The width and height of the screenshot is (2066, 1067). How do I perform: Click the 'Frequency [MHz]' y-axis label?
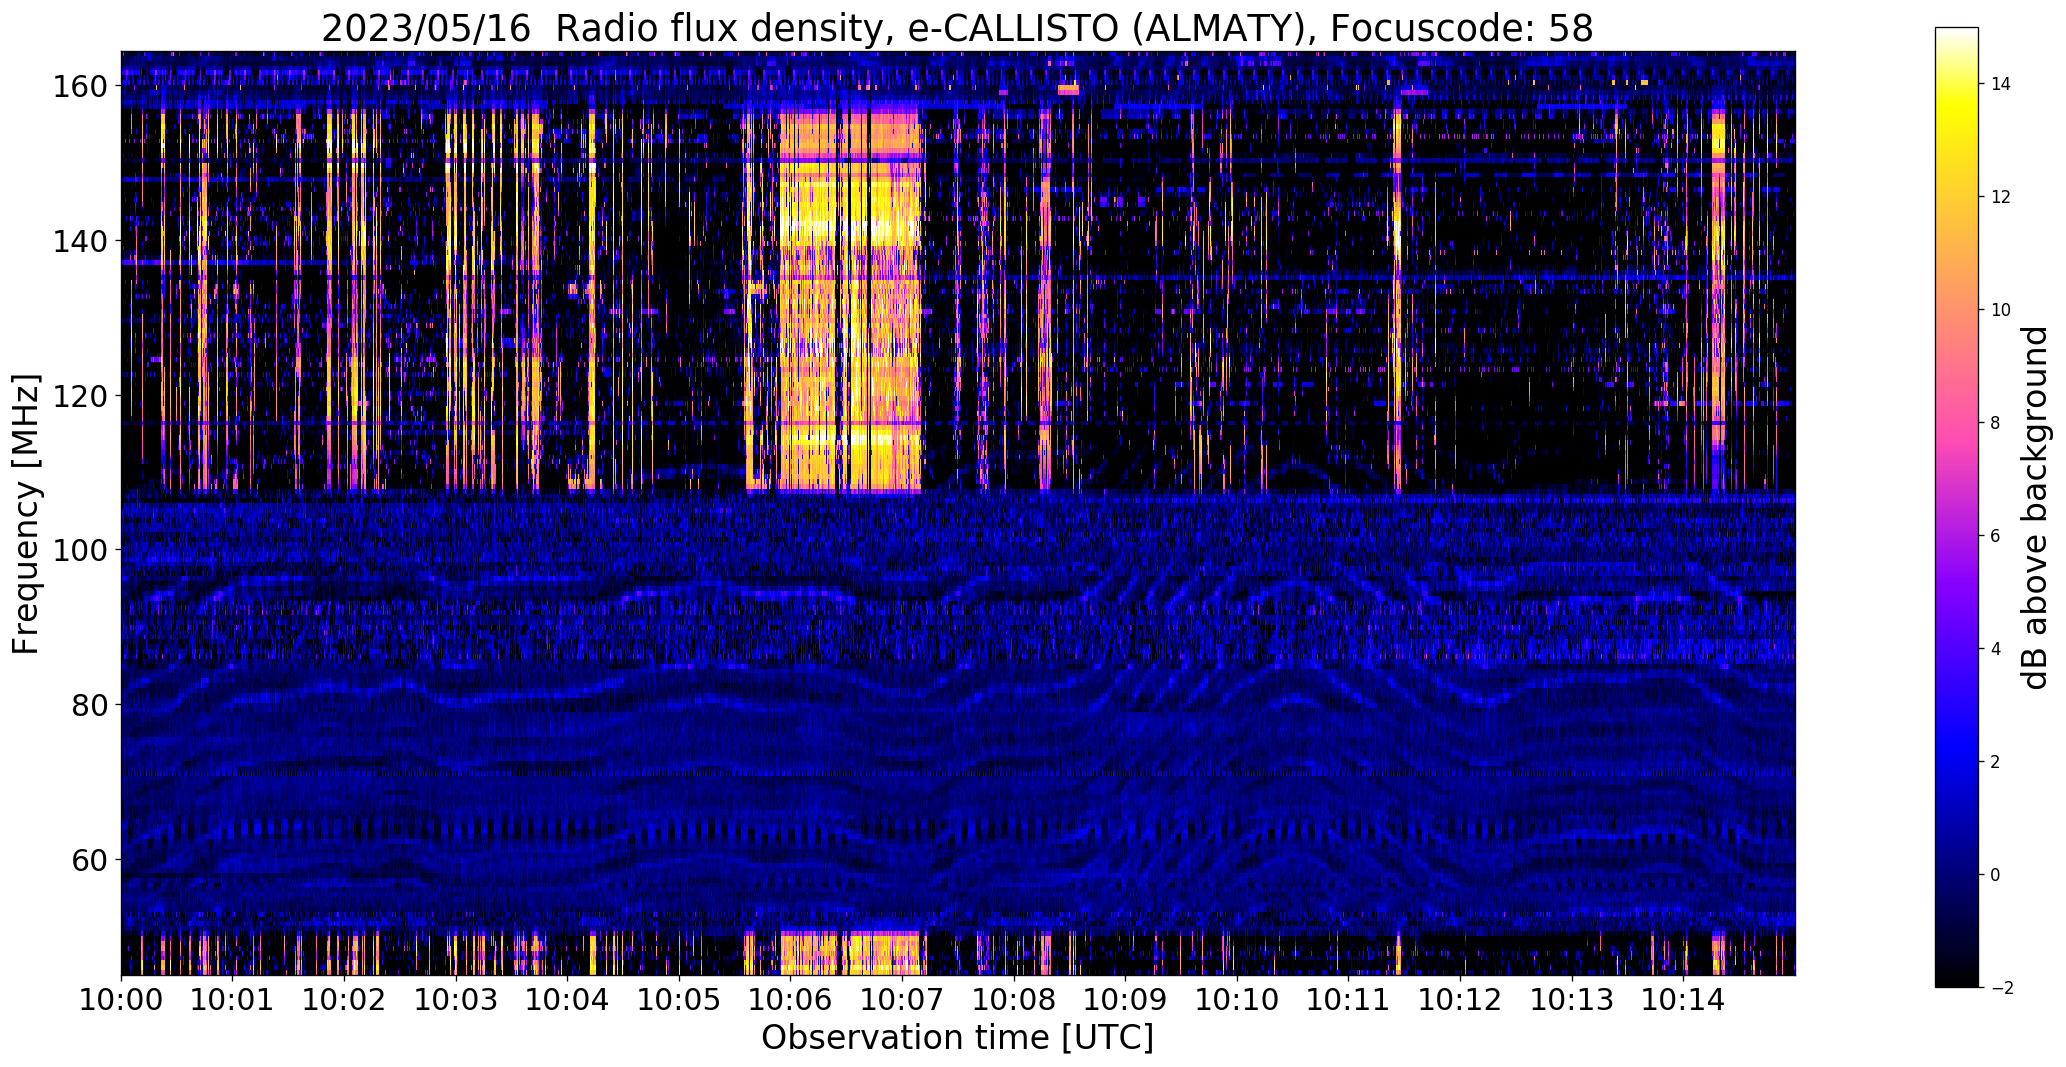26,514
